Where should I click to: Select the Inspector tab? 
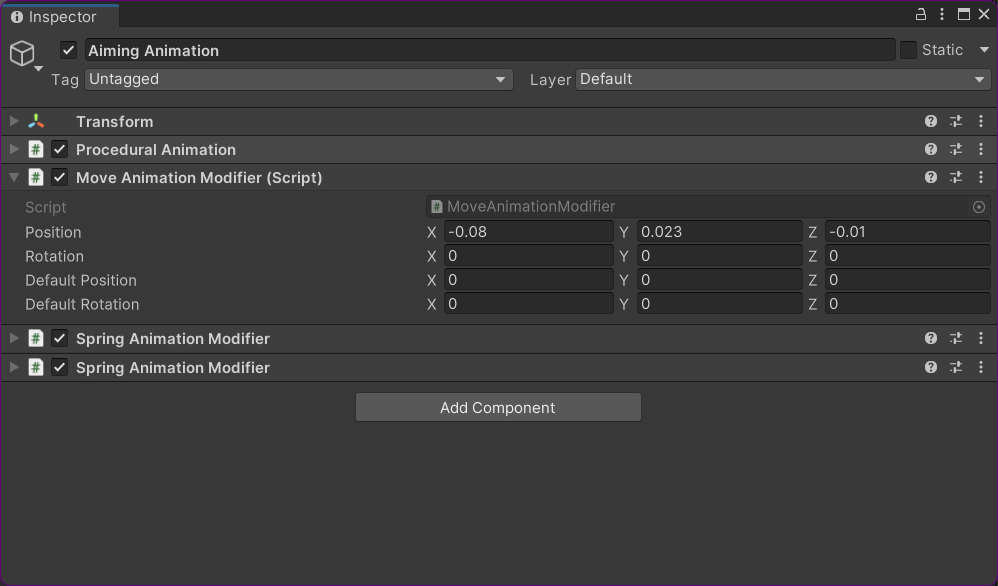point(60,16)
